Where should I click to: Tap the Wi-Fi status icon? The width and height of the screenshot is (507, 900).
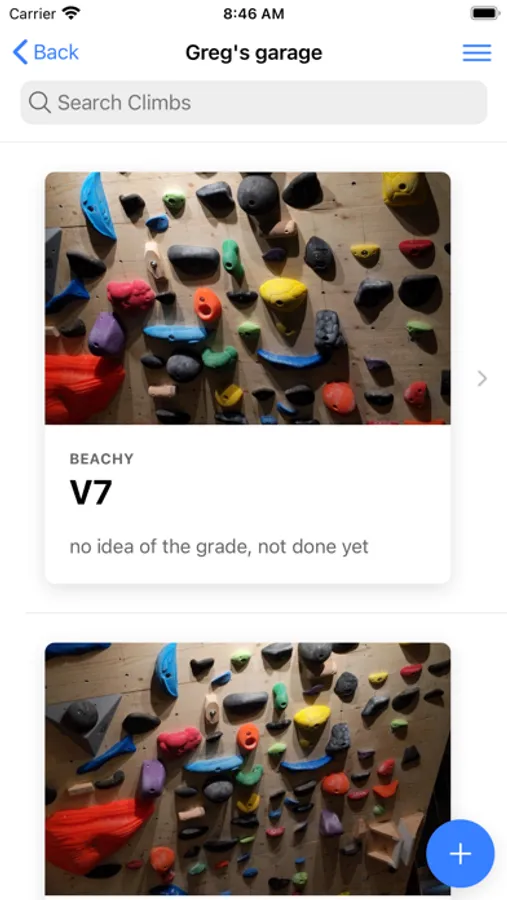click(71, 13)
